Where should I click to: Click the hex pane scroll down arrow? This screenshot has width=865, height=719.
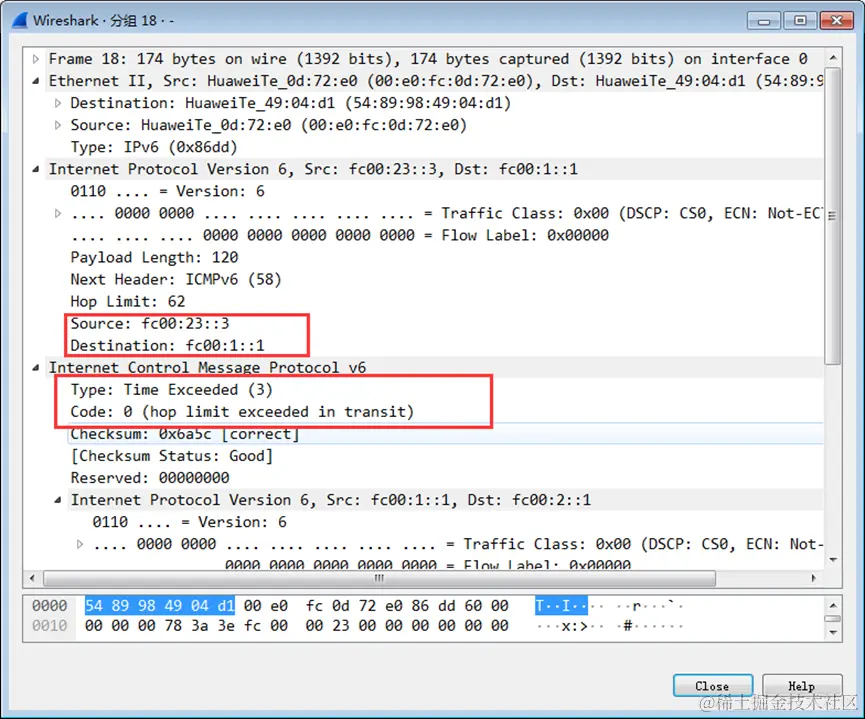click(833, 632)
